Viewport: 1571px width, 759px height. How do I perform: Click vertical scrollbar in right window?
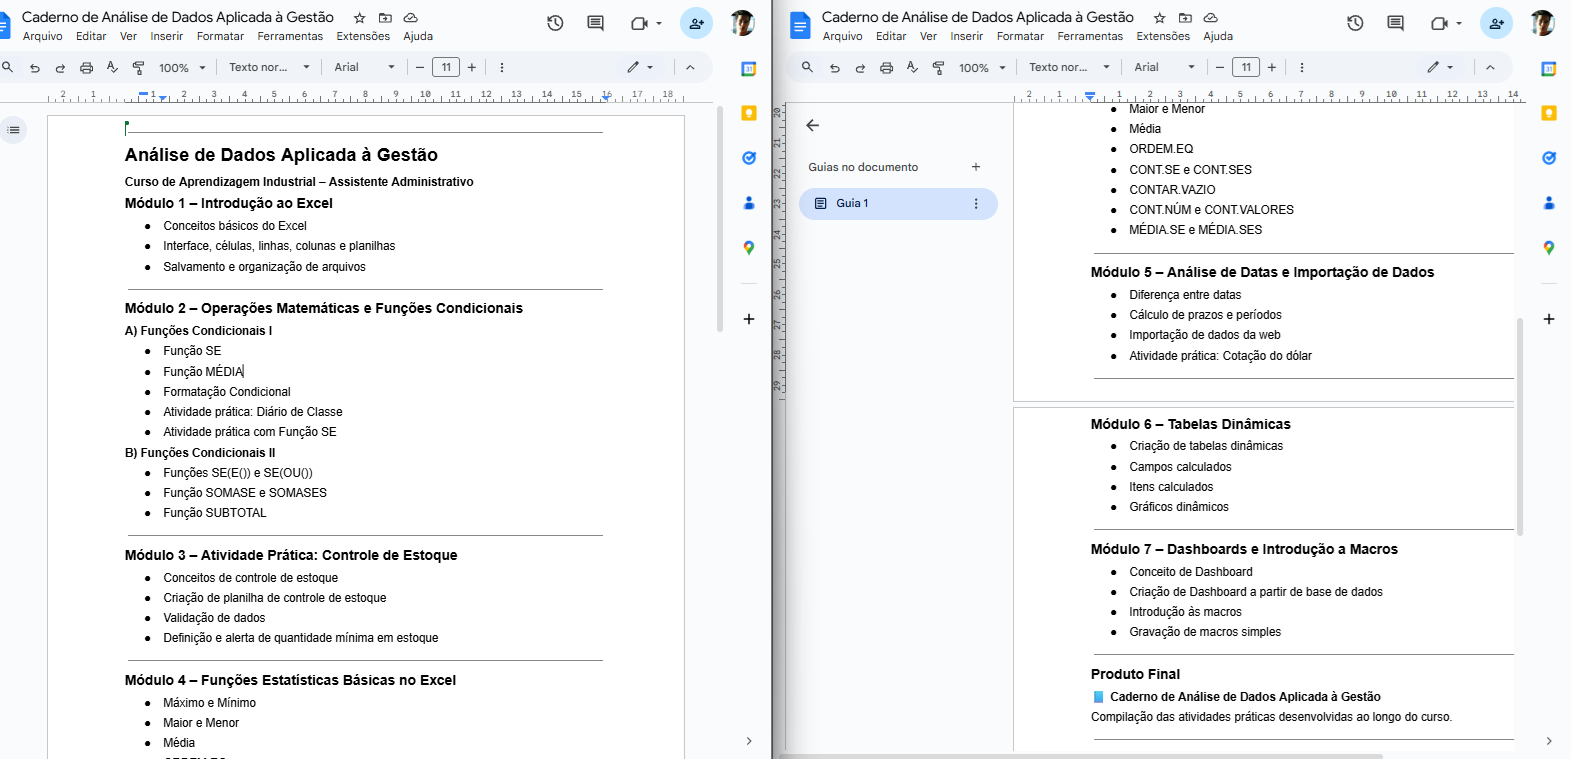coord(1520,427)
